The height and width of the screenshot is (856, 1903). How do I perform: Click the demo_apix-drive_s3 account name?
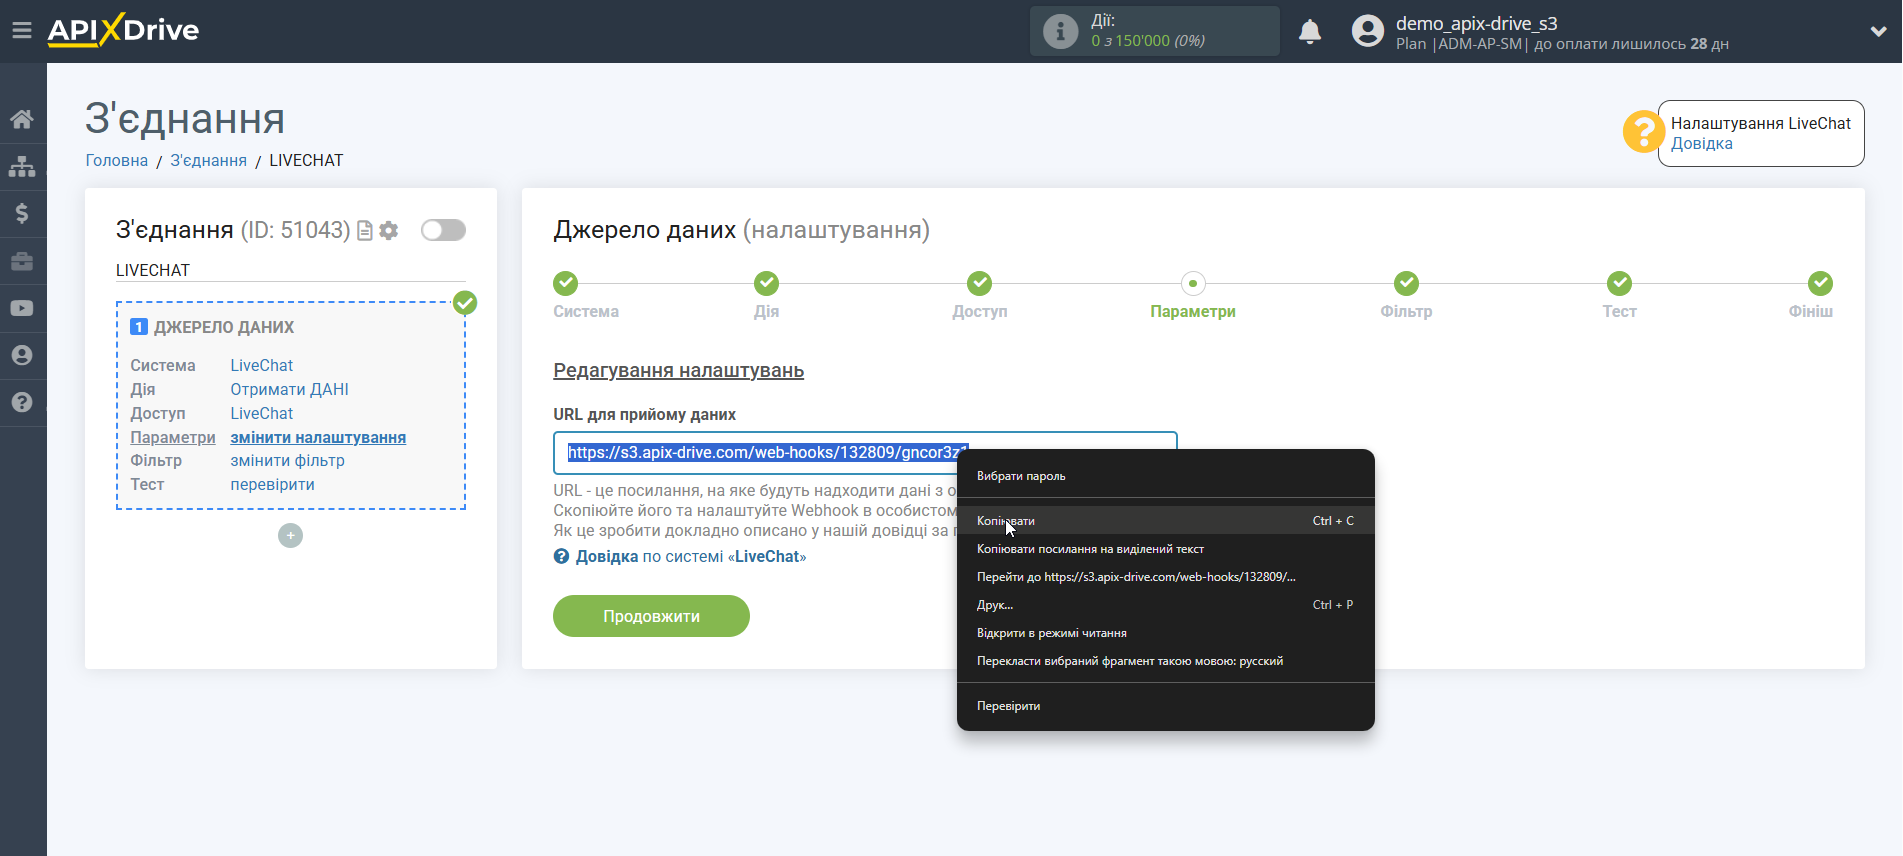point(1476,23)
